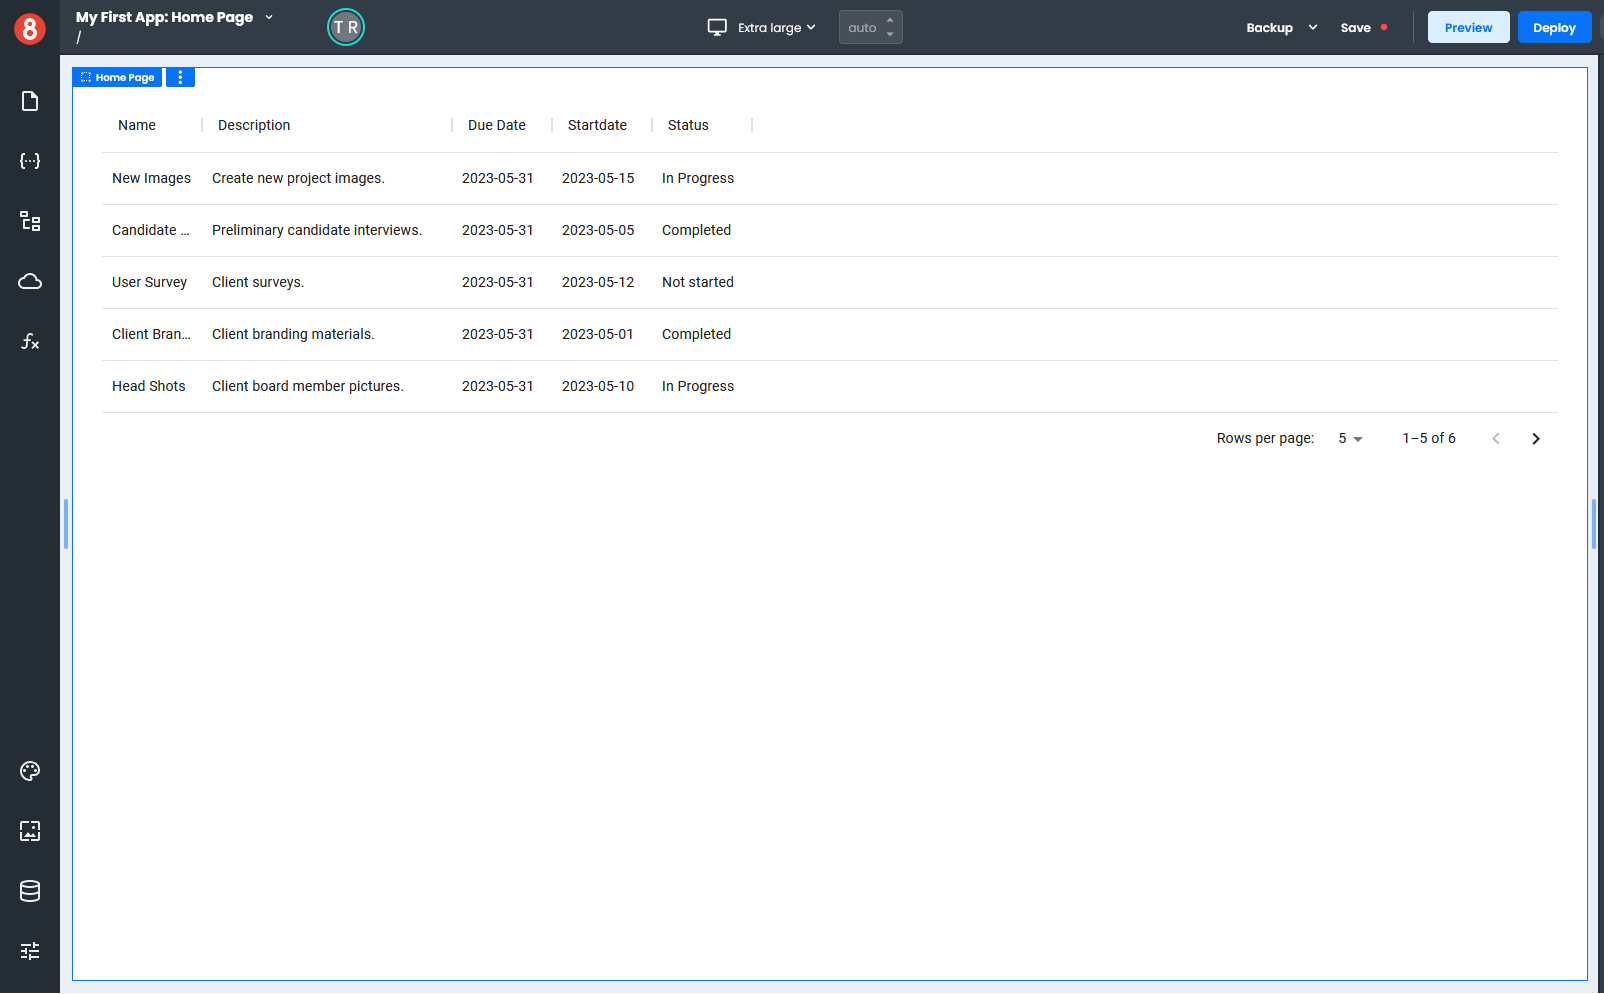Click the Preview button
The image size is (1604, 994).
coord(1468,28)
